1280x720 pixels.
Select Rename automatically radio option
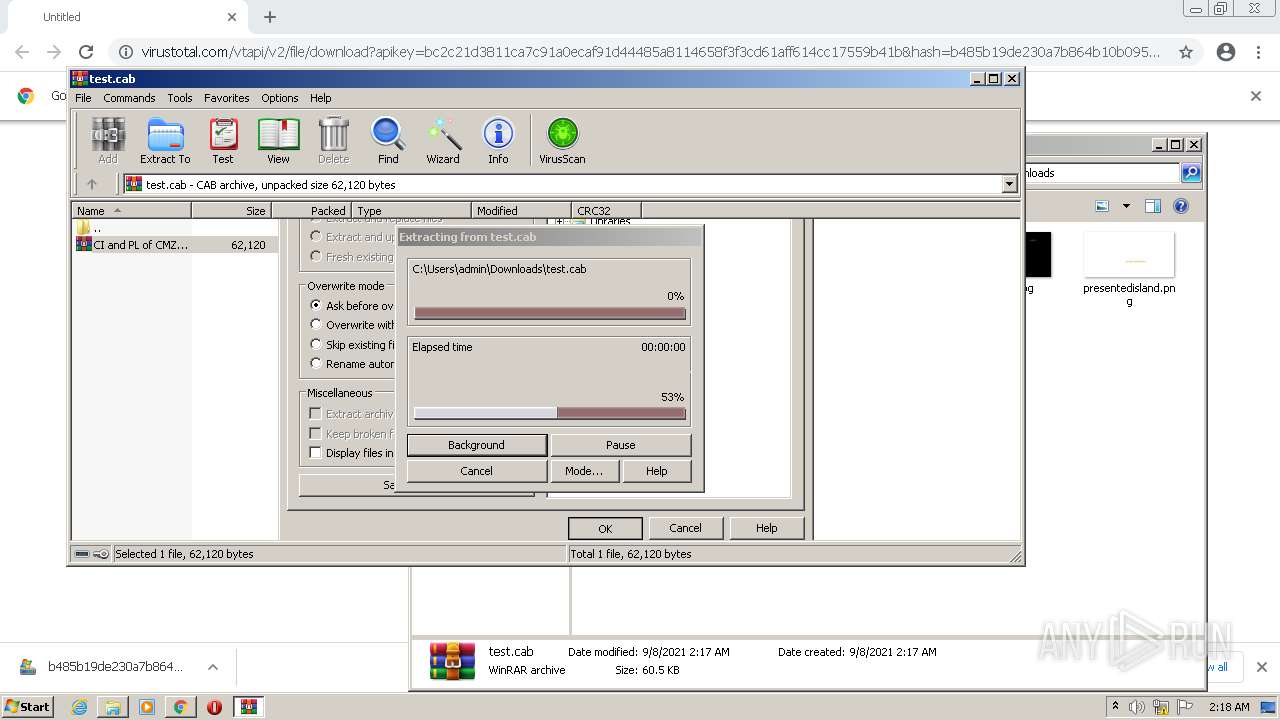[x=316, y=364]
